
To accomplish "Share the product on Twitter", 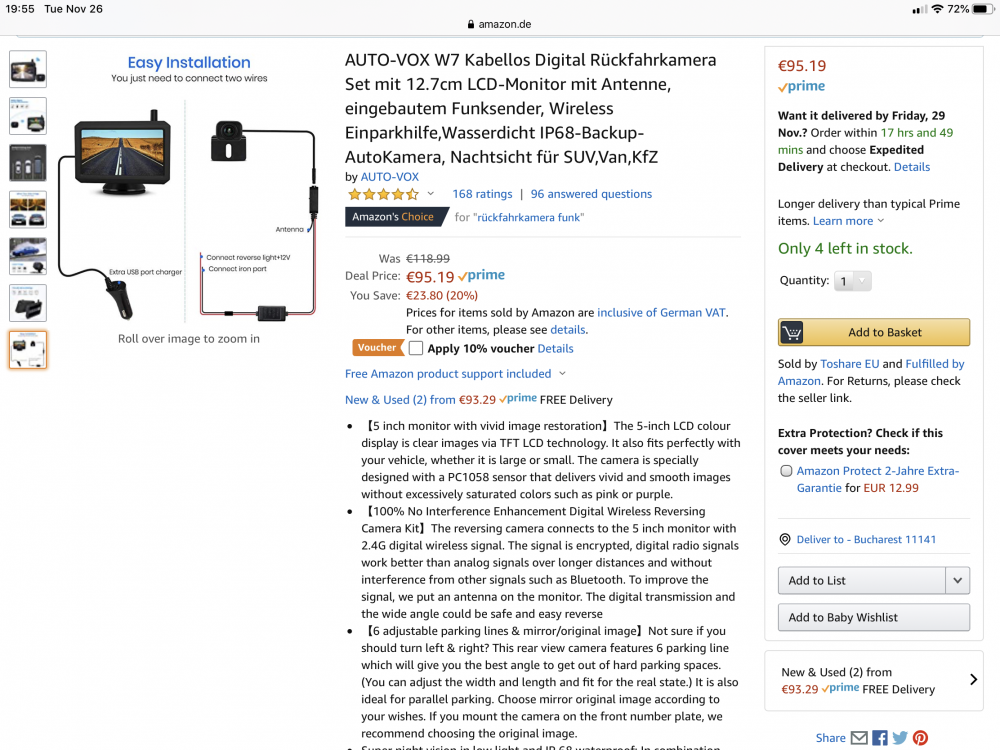I will click(900, 738).
